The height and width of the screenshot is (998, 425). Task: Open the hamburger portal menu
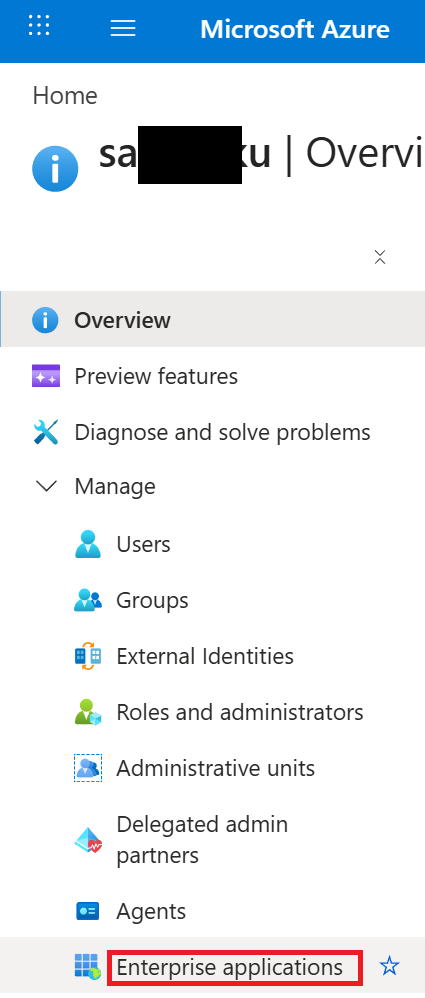click(x=123, y=28)
